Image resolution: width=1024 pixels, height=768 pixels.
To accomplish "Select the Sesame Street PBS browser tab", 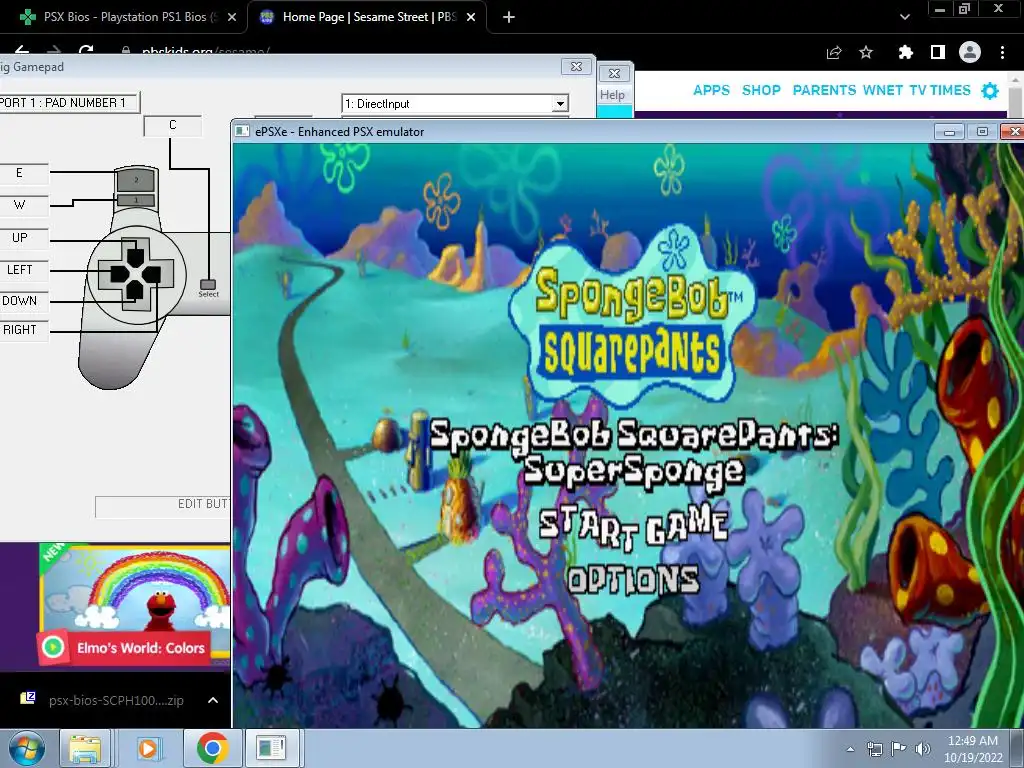I will [x=366, y=17].
